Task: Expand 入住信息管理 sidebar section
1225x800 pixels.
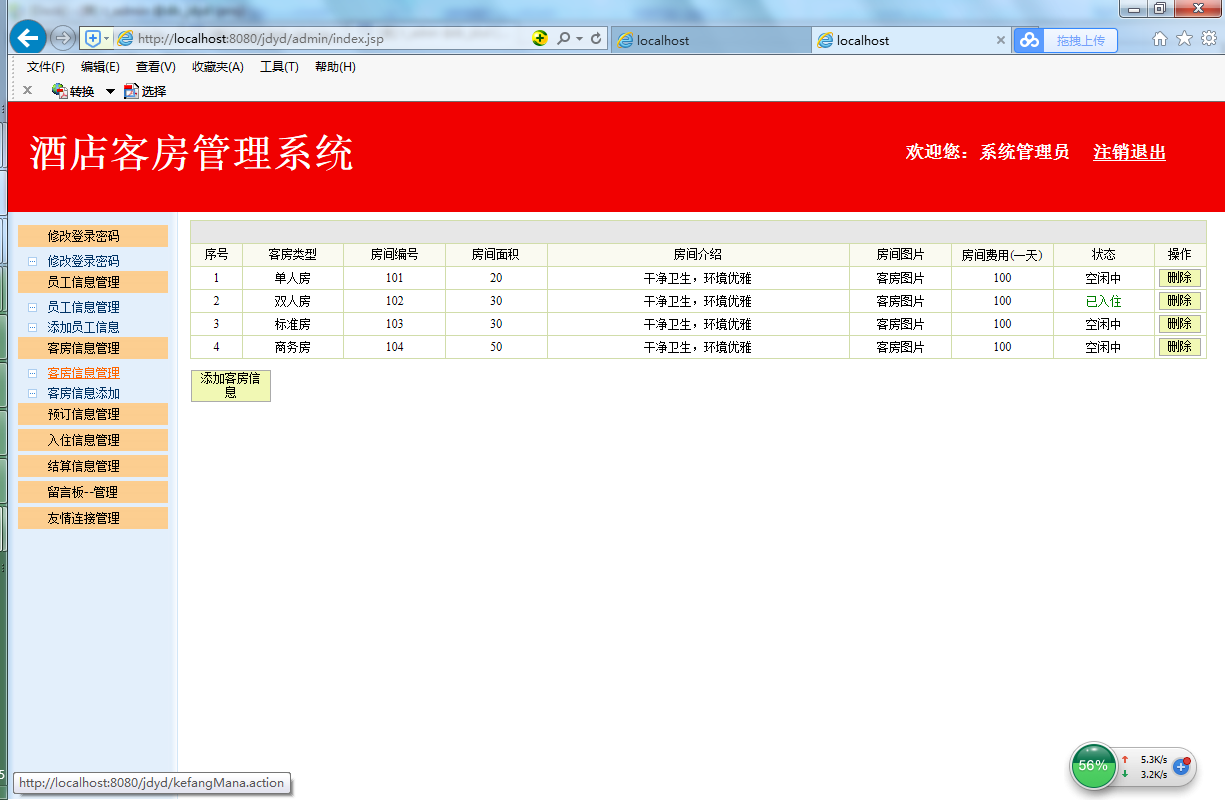Action: click(x=93, y=440)
